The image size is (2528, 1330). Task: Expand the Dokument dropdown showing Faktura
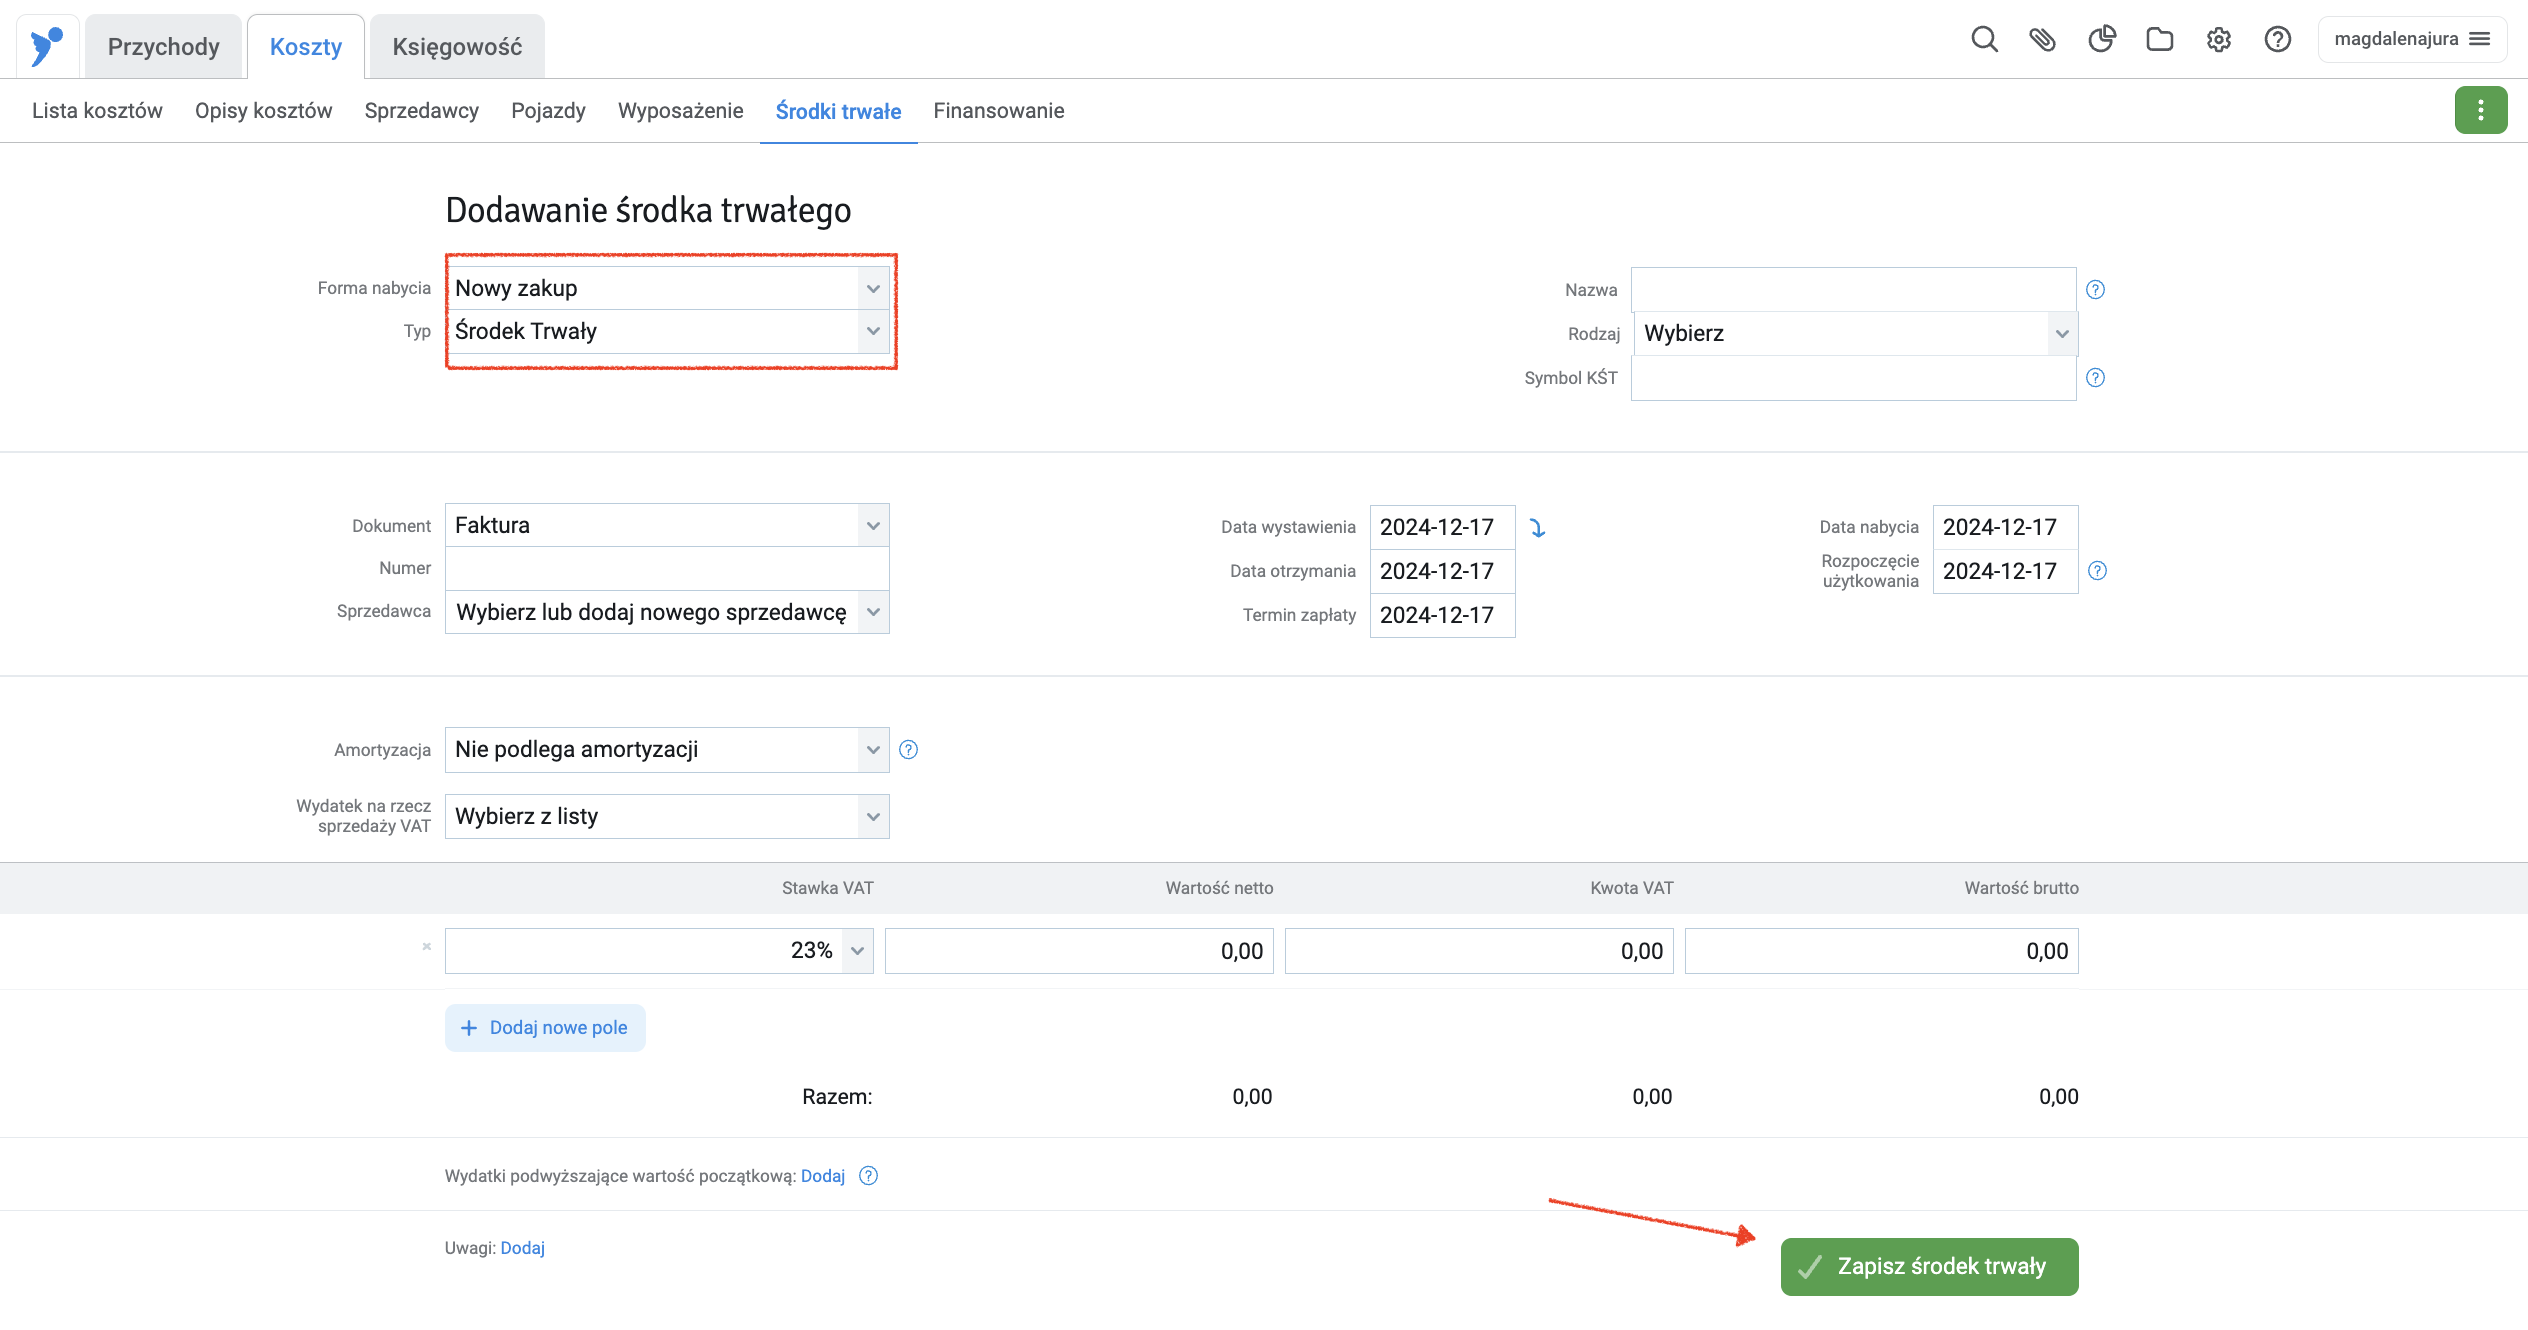click(667, 525)
